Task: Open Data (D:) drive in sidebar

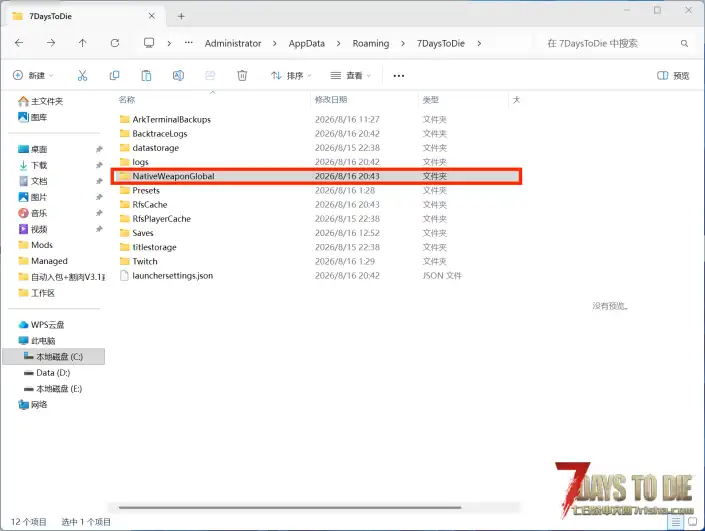Action: [x=47, y=373]
